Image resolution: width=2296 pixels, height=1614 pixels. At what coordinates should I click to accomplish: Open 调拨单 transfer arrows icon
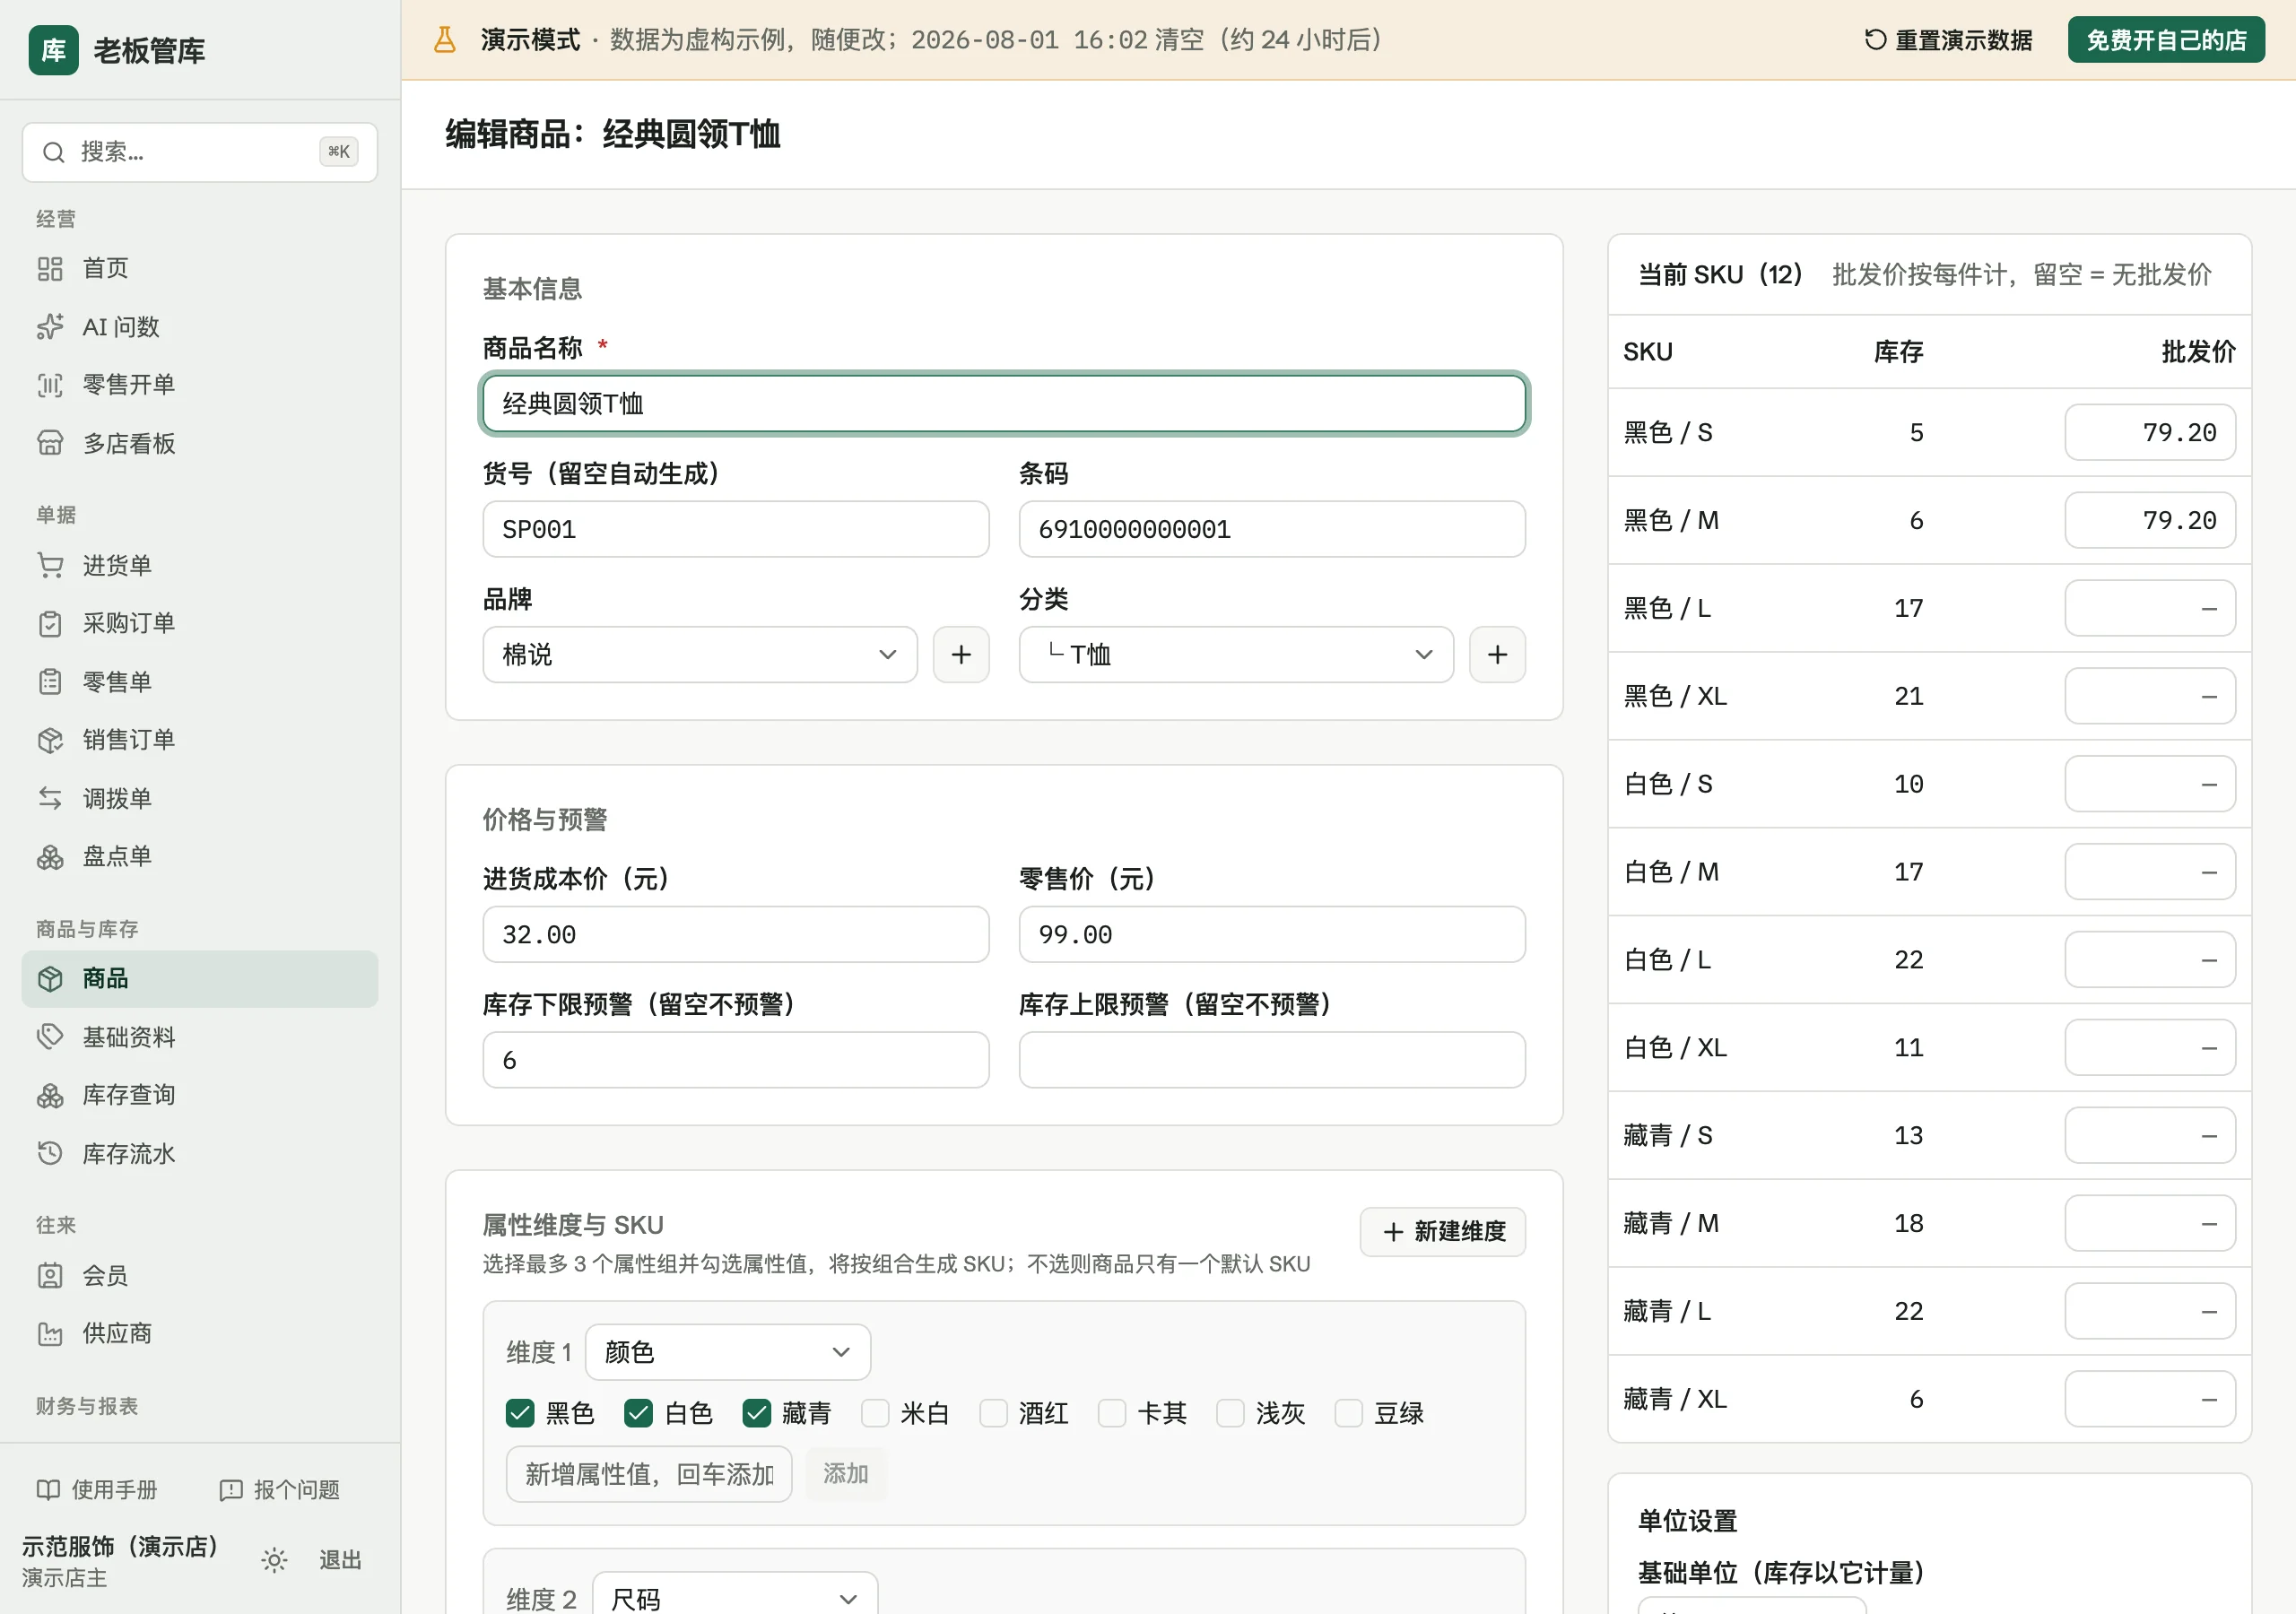point(50,798)
